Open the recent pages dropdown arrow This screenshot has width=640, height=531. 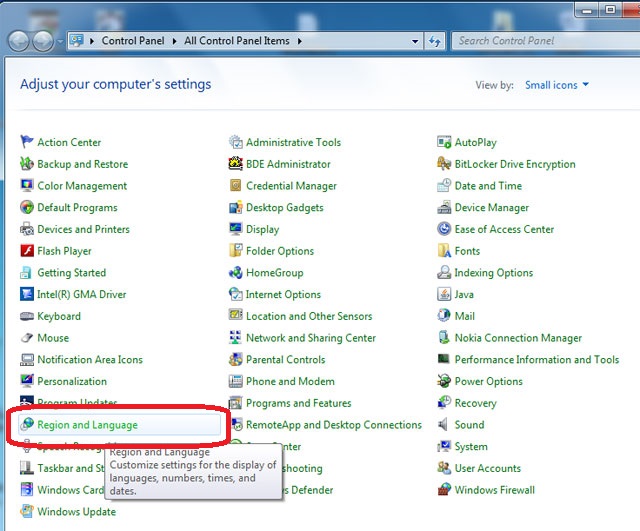click(x=60, y=41)
